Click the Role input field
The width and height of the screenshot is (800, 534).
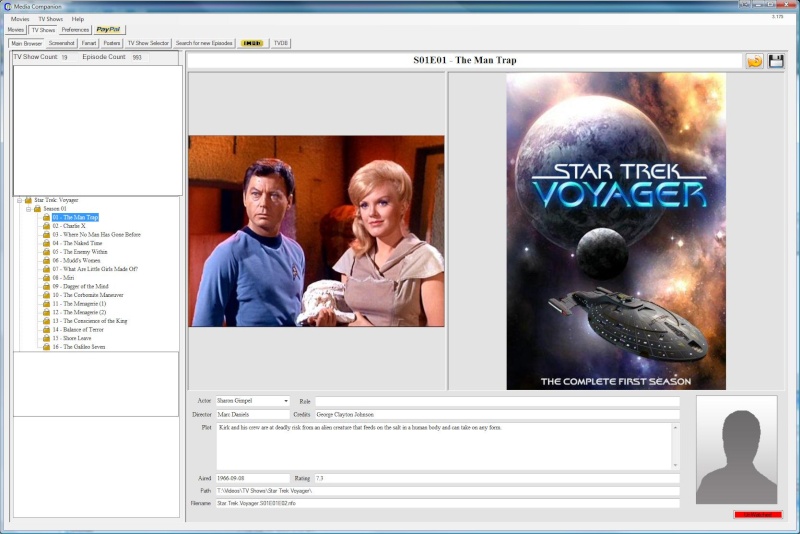497,401
